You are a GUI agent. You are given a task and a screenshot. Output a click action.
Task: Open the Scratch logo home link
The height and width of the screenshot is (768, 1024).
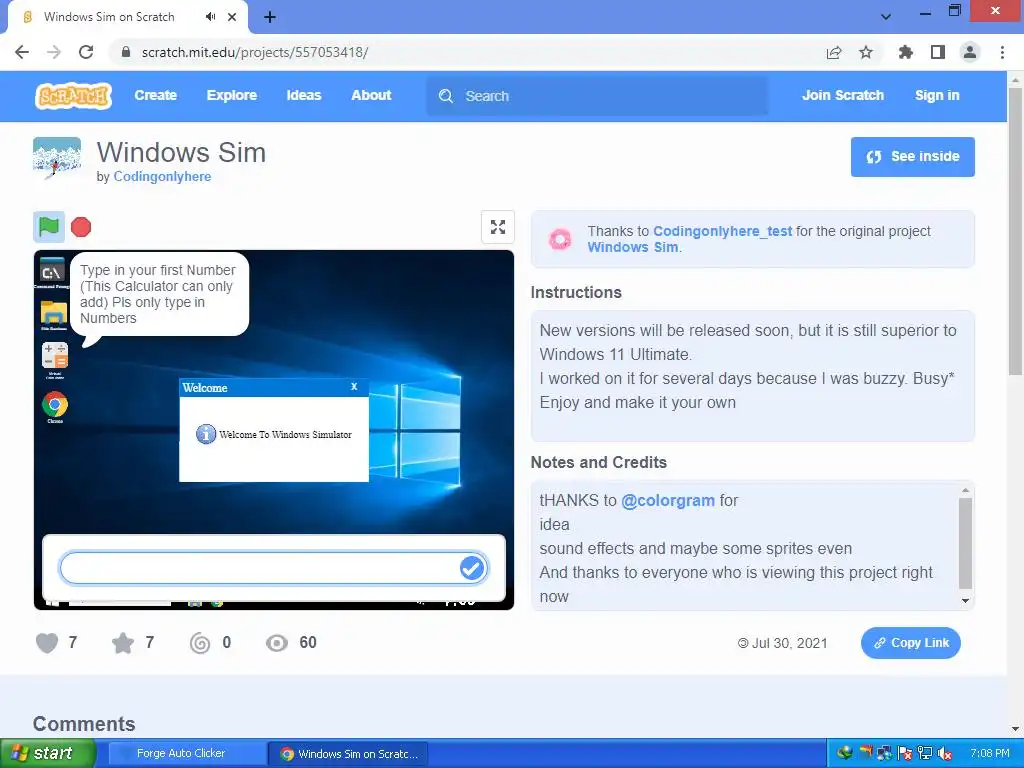tap(73, 96)
